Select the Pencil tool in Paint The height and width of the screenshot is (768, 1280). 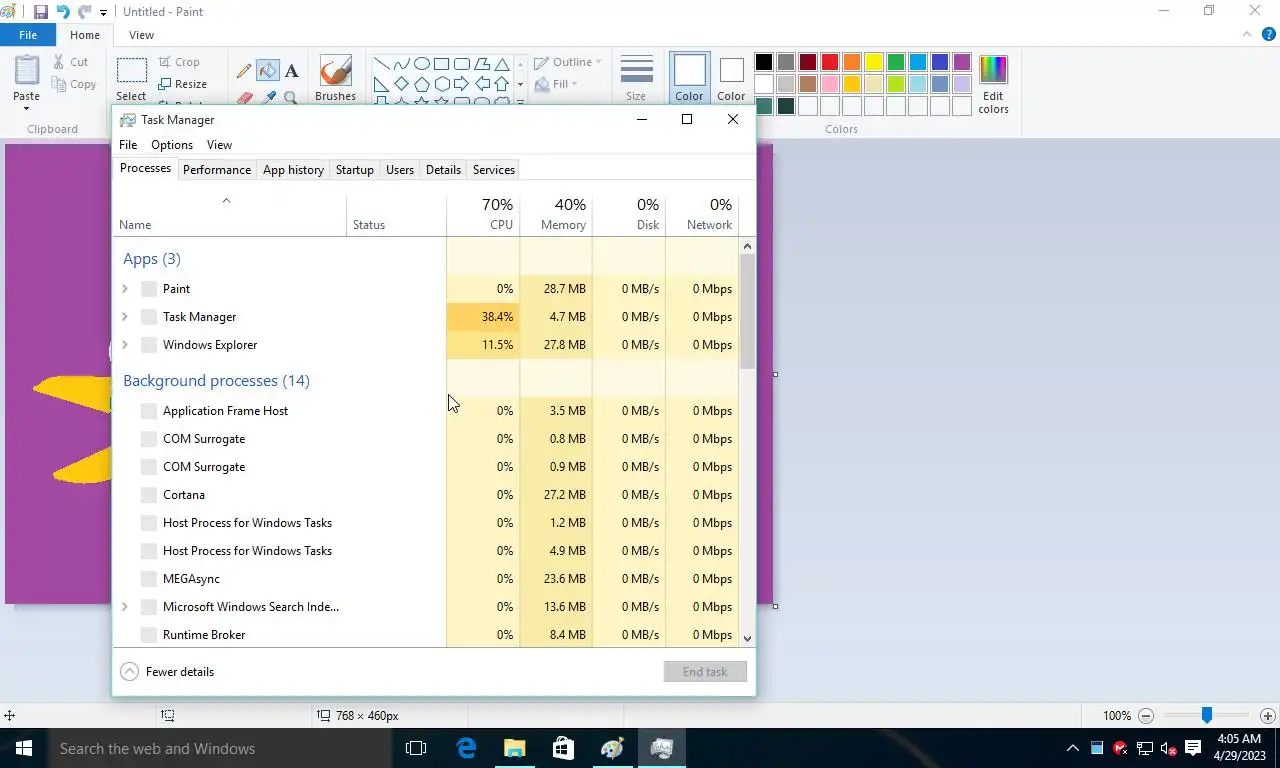(244, 71)
